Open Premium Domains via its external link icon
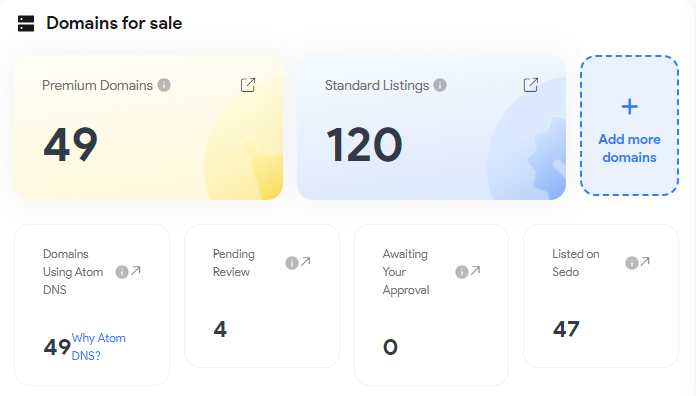Viewport: 696px width, 396px height. pos(248,85)
